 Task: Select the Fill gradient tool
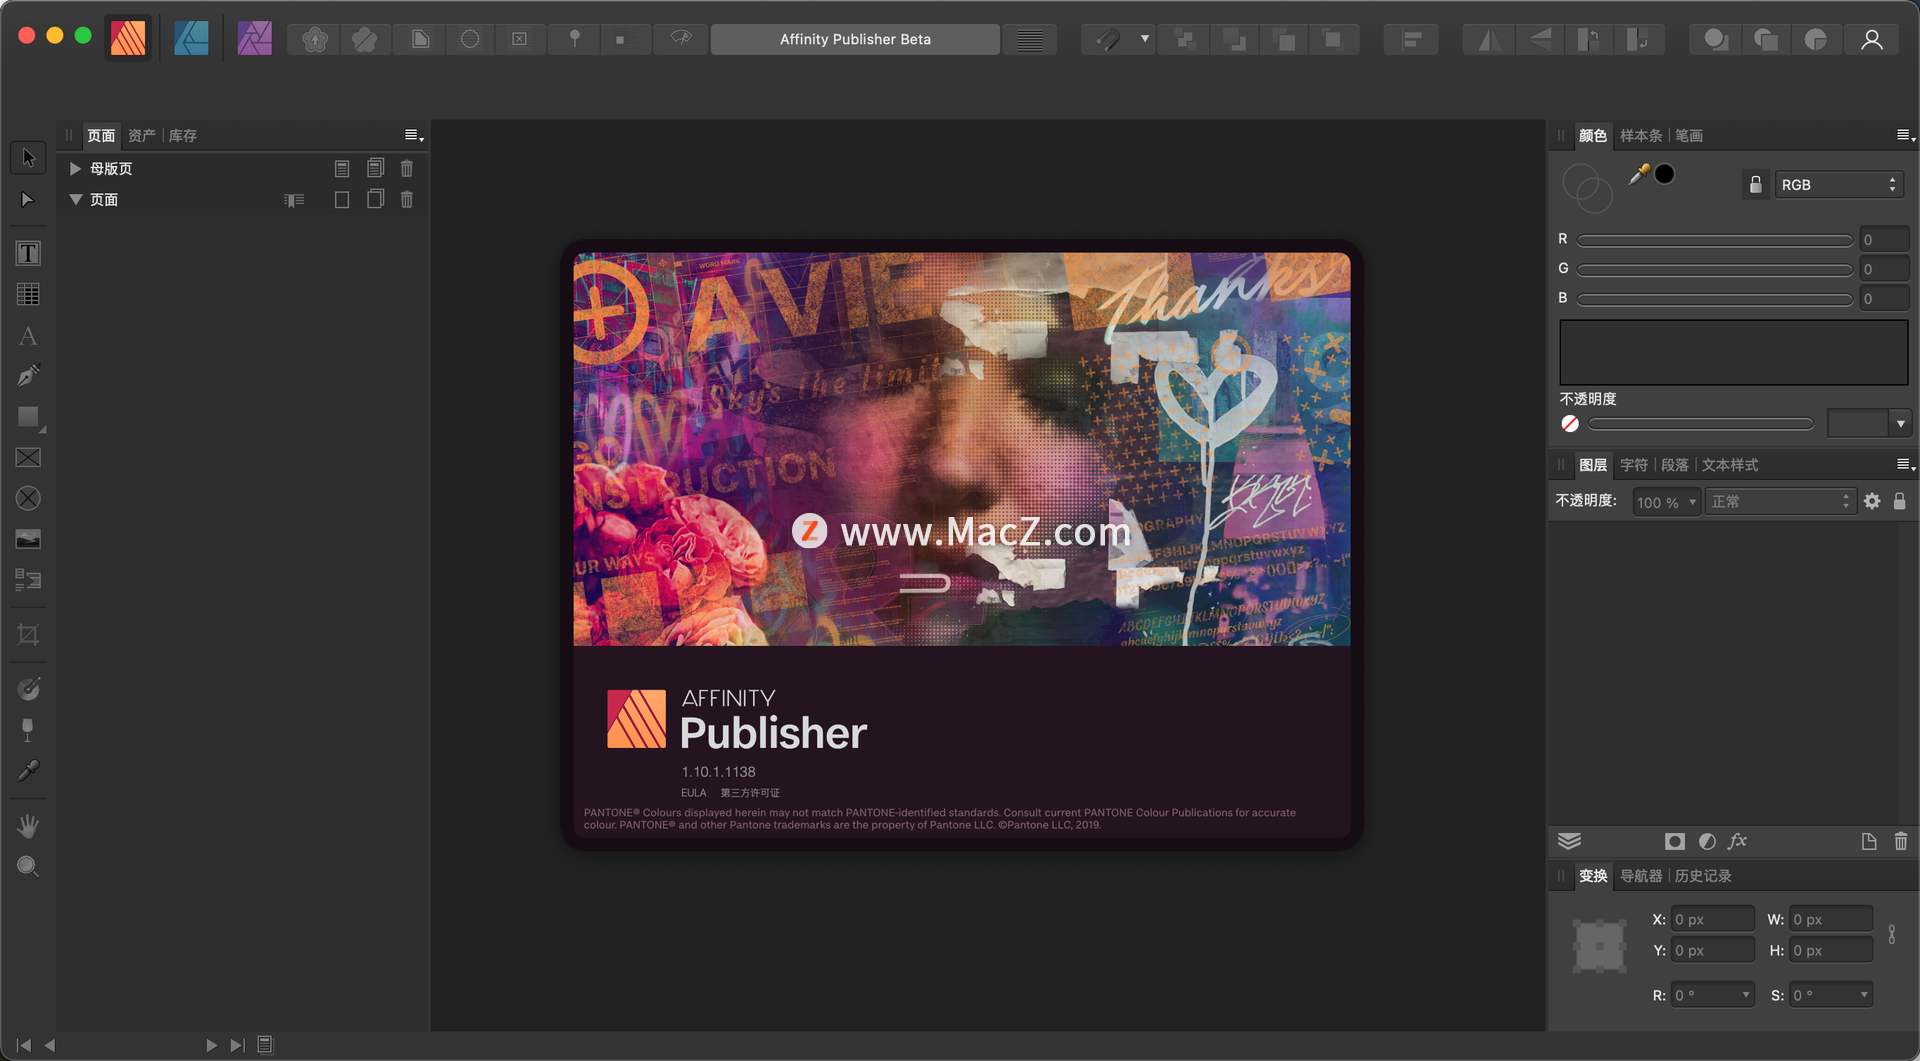click(28, 689)
